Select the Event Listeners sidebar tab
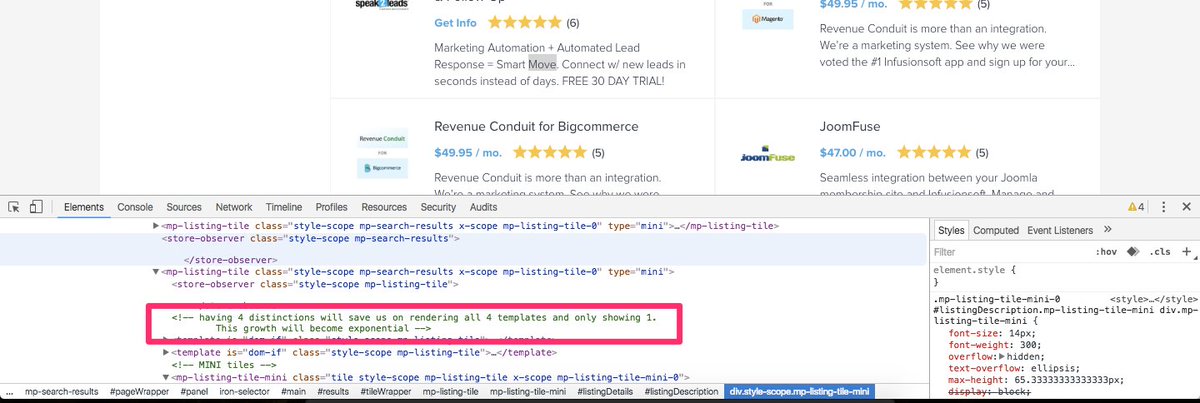1200x403 pixels. click(1060, 230)
